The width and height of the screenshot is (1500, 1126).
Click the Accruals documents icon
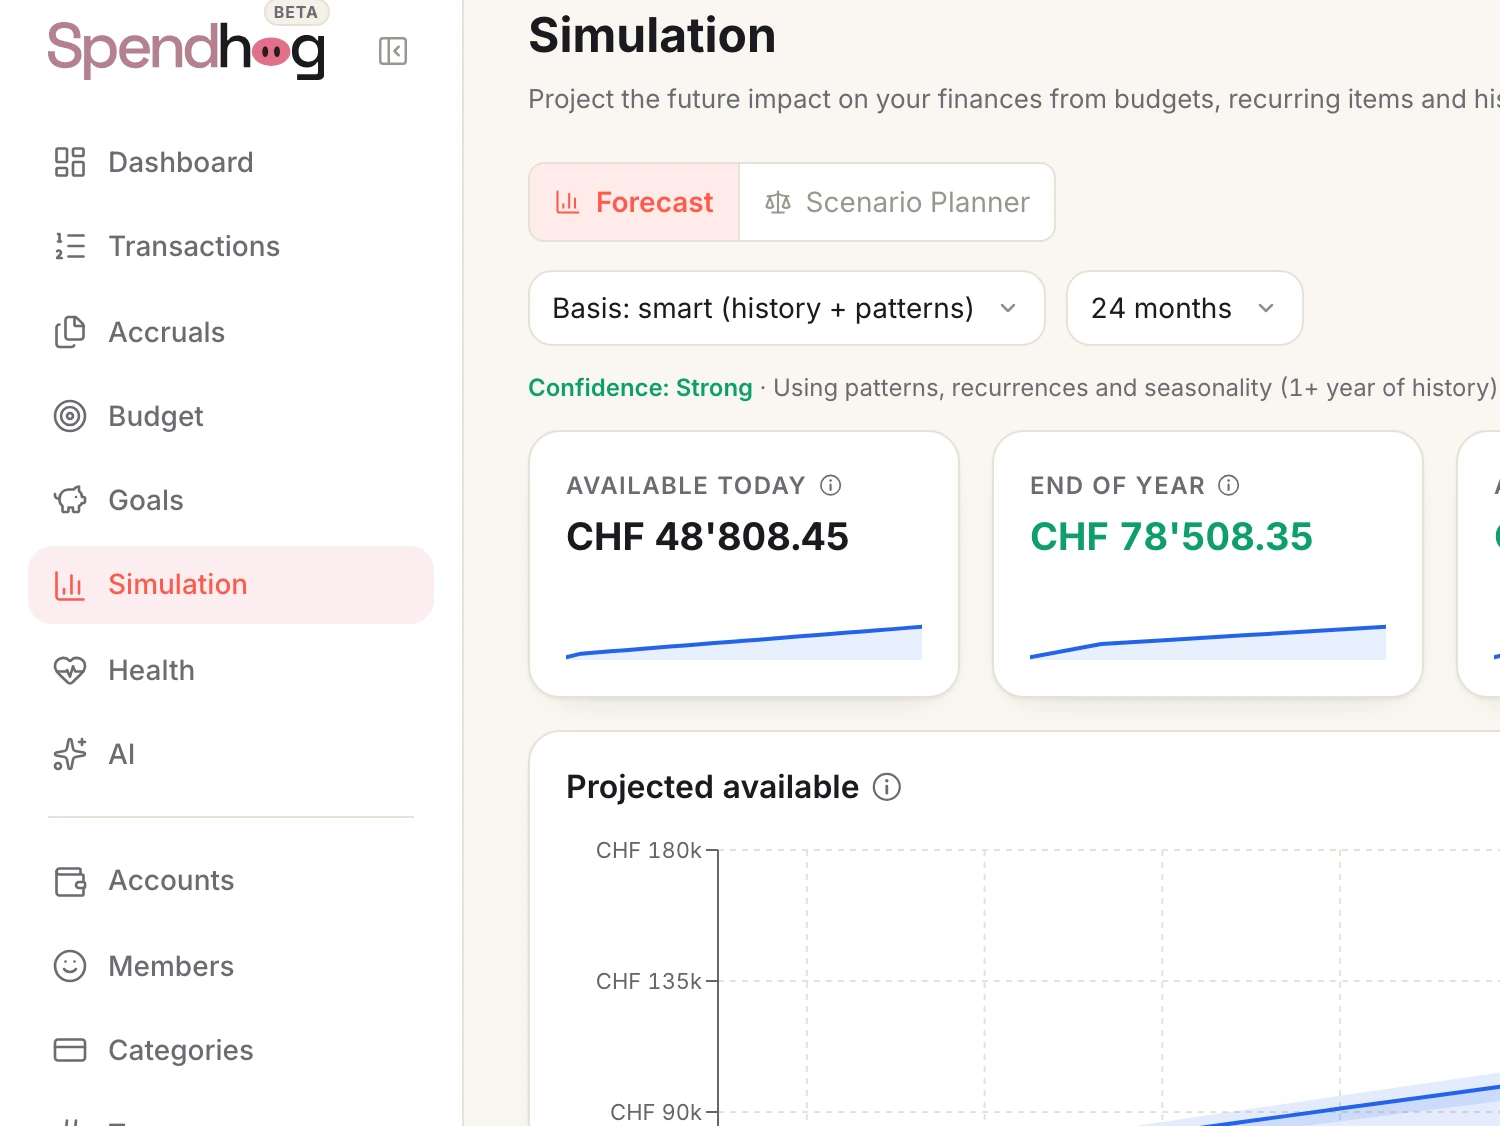coord(70,332)
